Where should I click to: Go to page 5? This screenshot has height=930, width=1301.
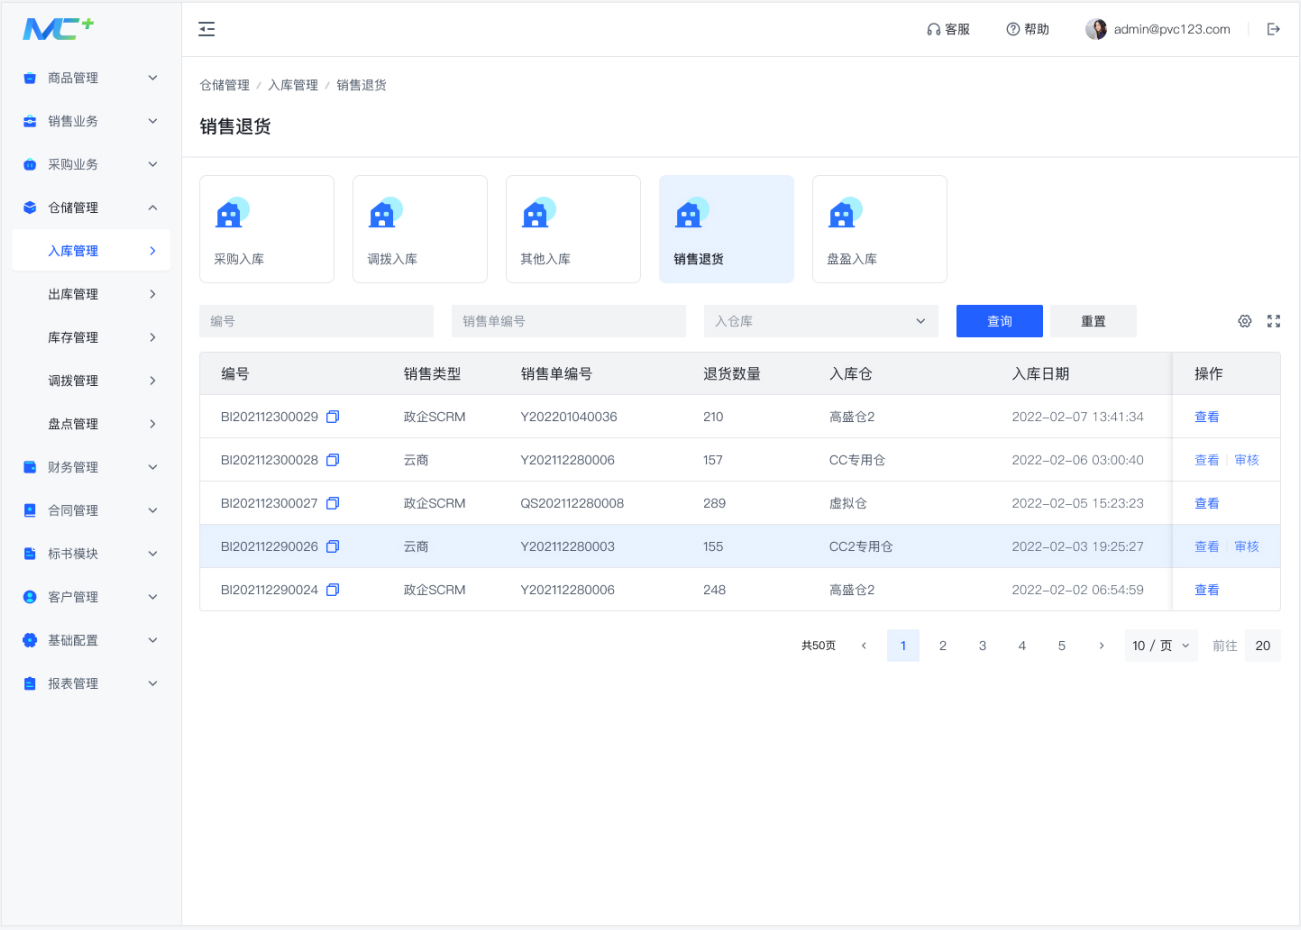coord(1062,646)
